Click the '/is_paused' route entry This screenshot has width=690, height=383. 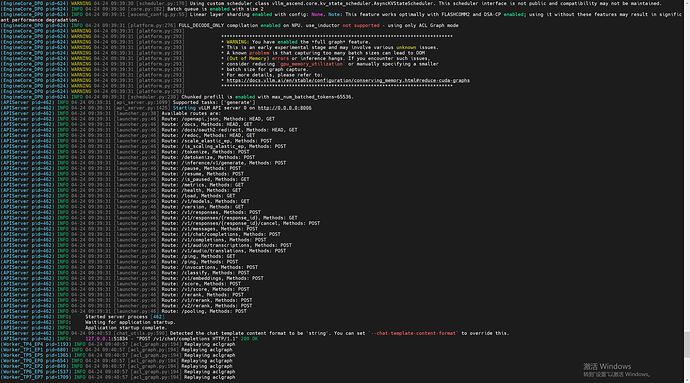click(206, 179)
